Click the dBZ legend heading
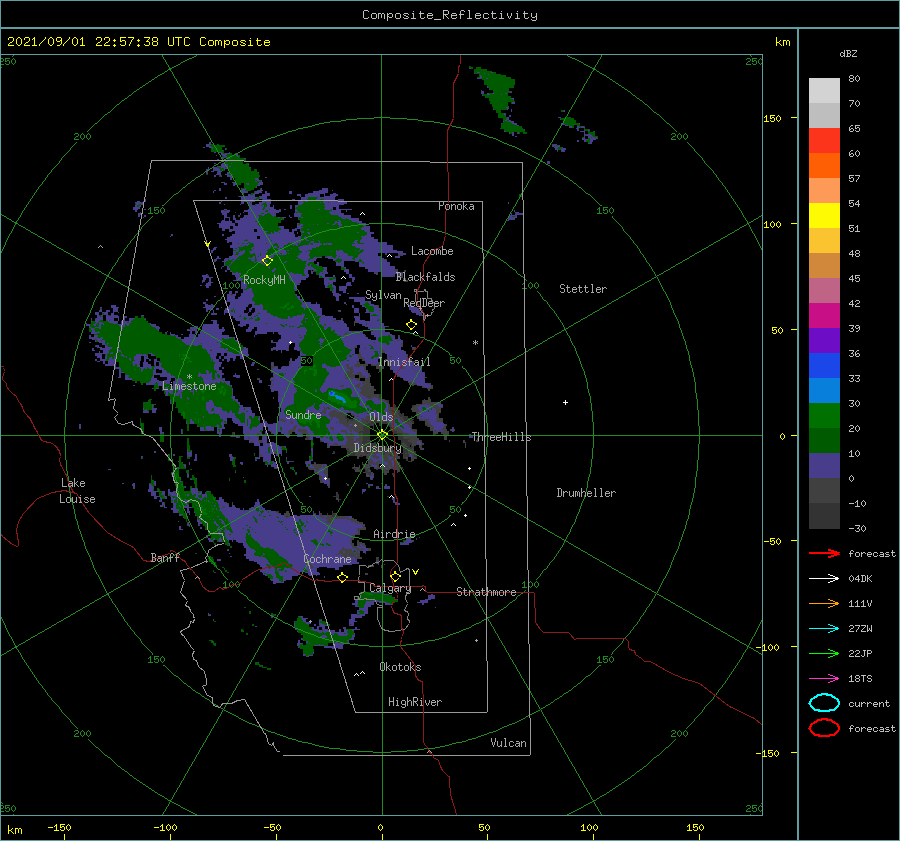This screenshot has width=900, height=841. [x=848, y=54]
